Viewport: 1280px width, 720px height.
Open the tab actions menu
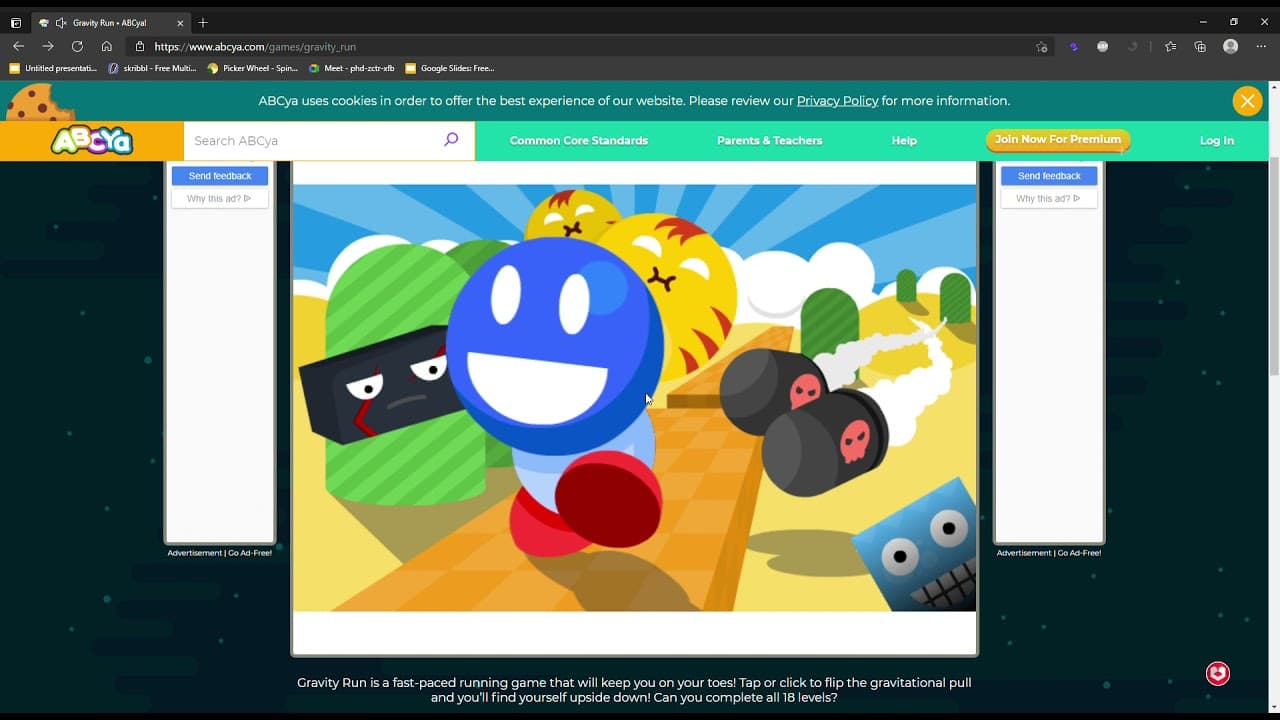pyautogui.click(x=15, y=22)
